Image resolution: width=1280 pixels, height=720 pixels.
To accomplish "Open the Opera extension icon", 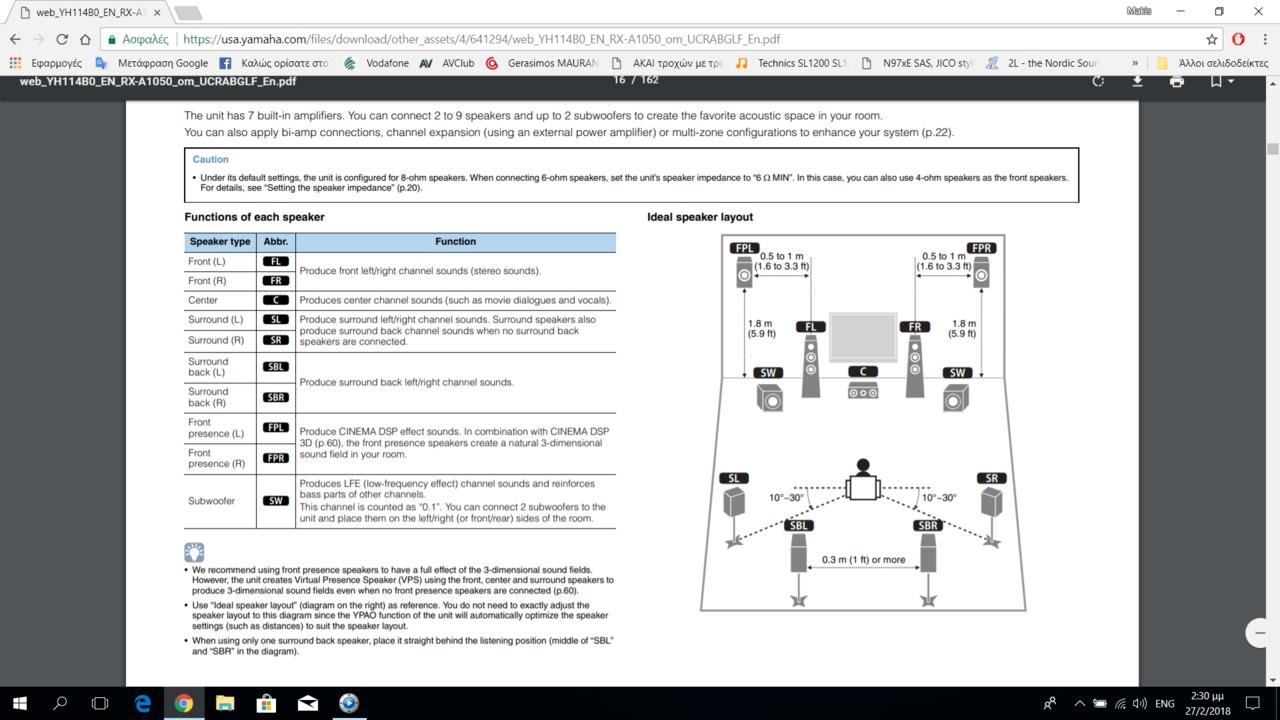I will pos(1238,39).
